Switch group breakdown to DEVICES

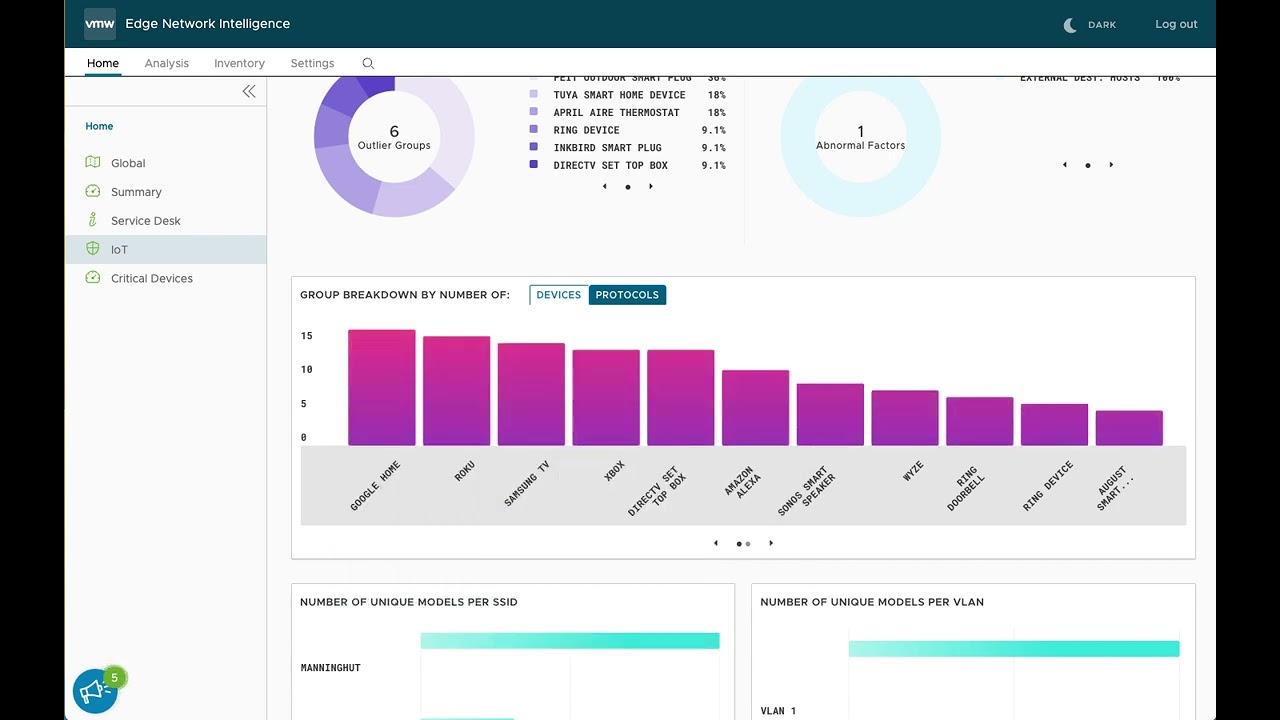(558, 295)
